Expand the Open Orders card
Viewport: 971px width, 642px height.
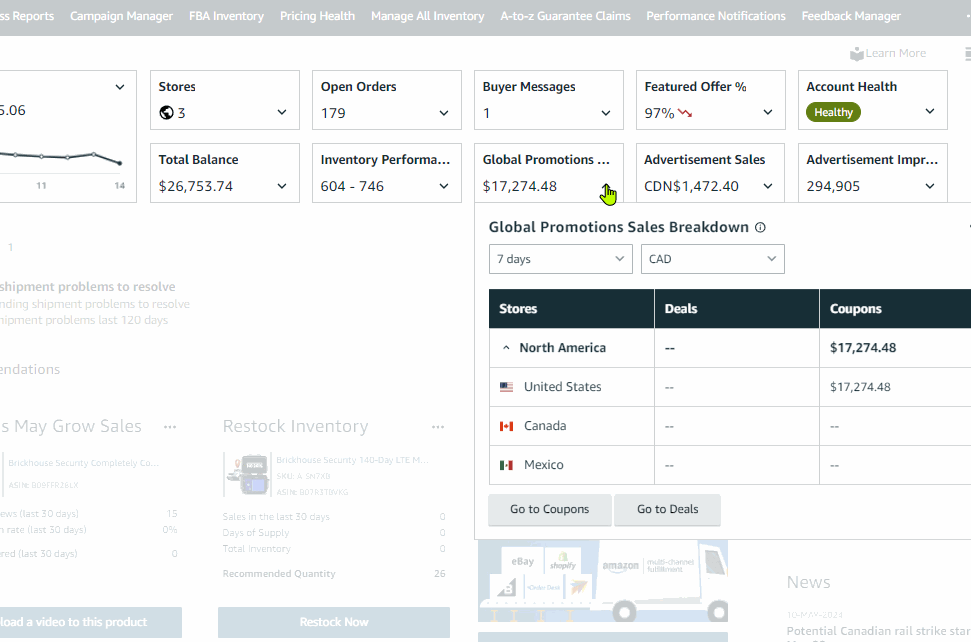tap(443, 113)
